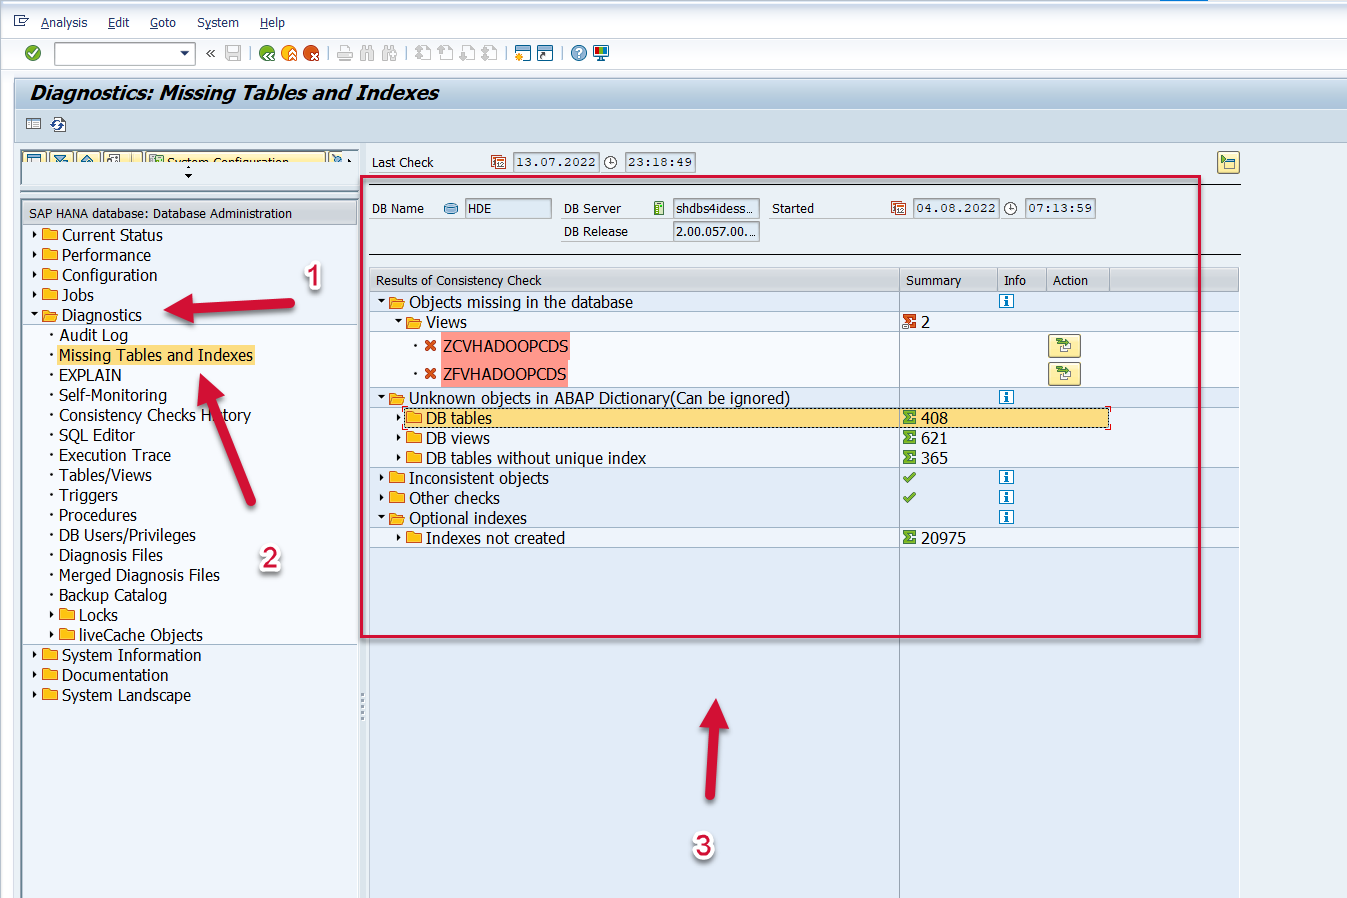Click the green Back arrow icon
Screen dimensions: 1347x898
click(267, 53)
